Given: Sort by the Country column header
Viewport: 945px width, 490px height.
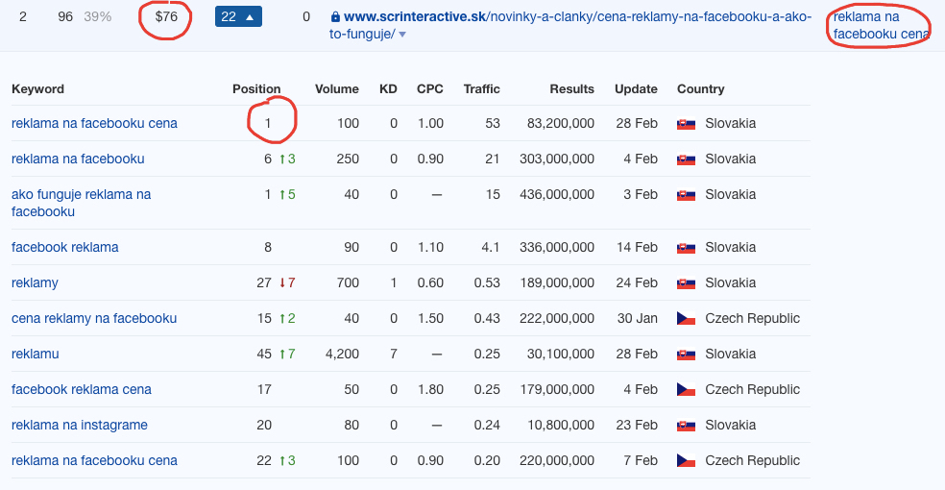Looking at the screenshot, I should click(x=700, y=89).
